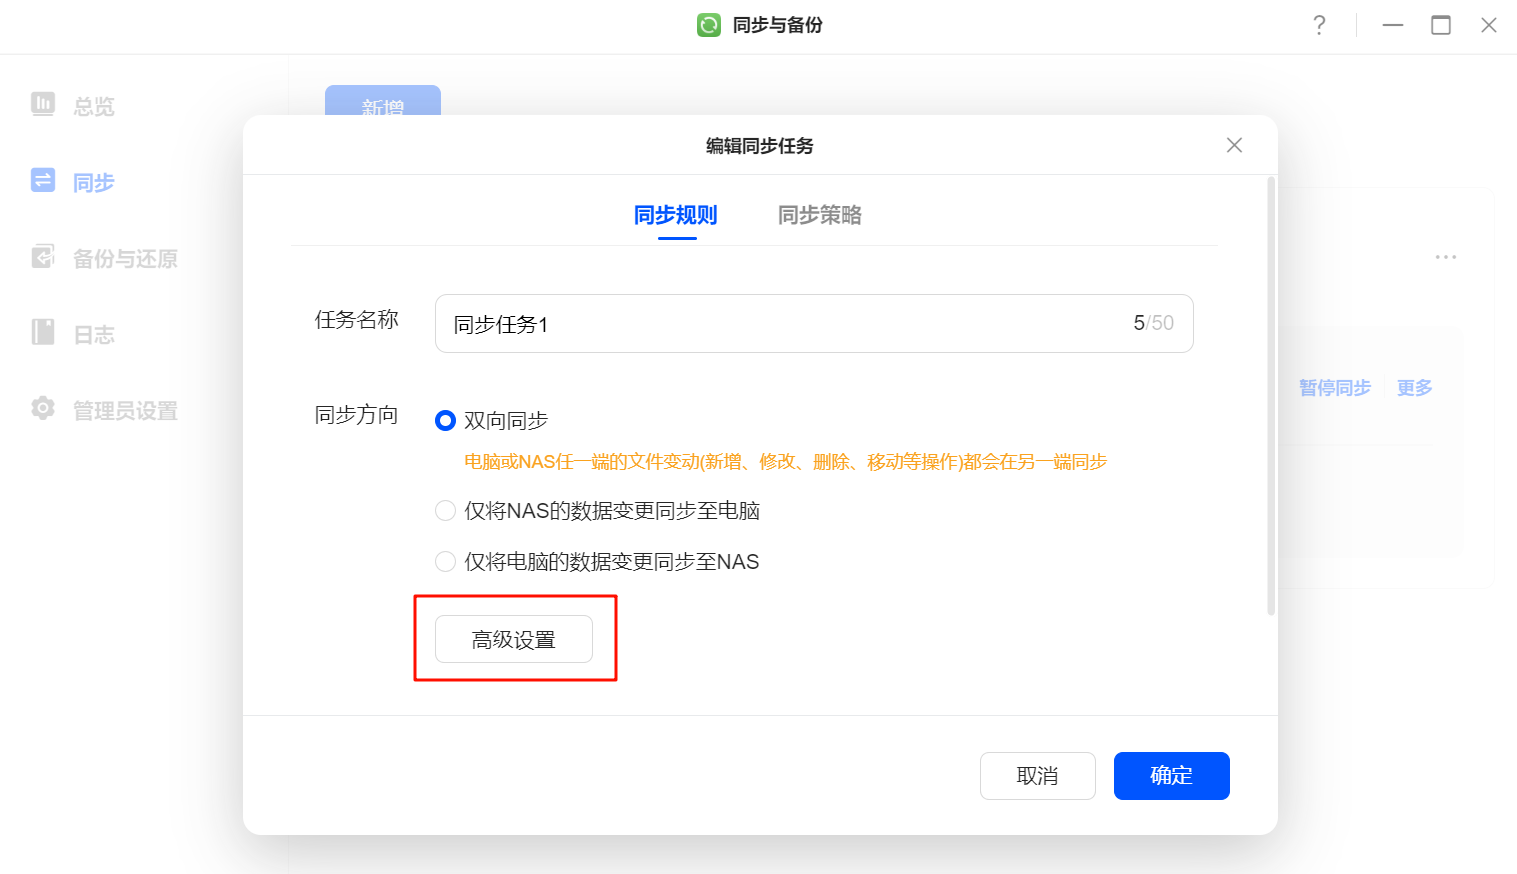Screen dimensions: 1517x874
Task: Open the 高级设置 advanced settings
Action: point(514,639)
